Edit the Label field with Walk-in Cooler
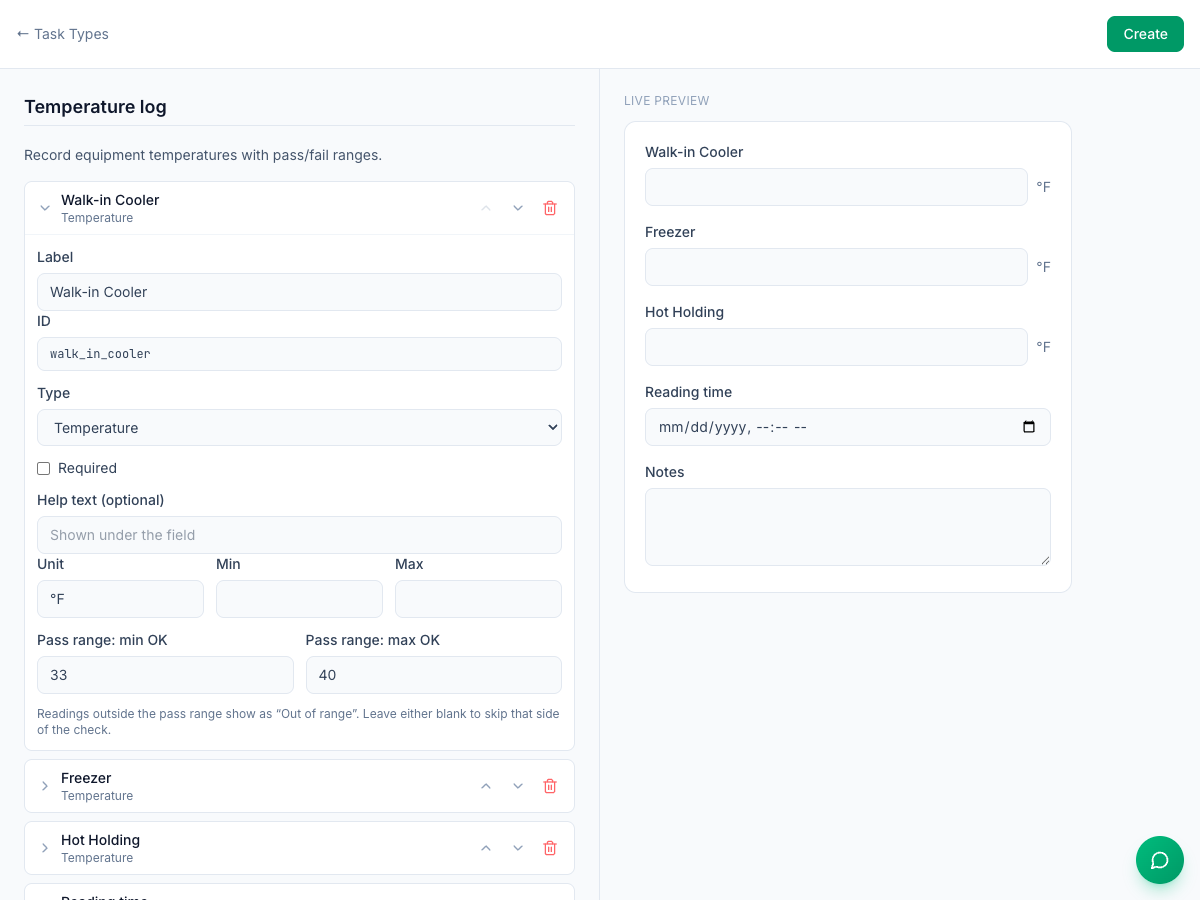1200x900 pixels. click(299, 292)
